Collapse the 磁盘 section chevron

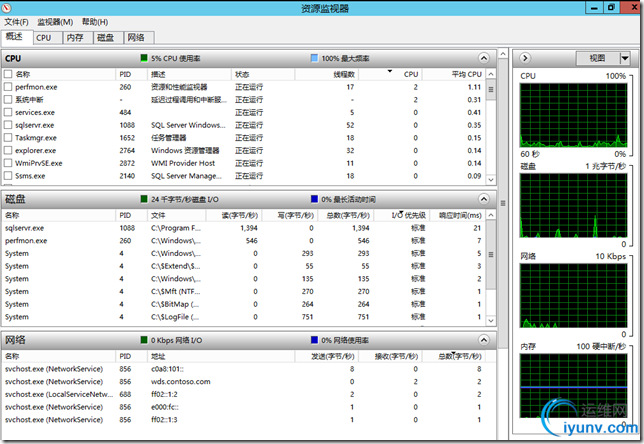484,199
